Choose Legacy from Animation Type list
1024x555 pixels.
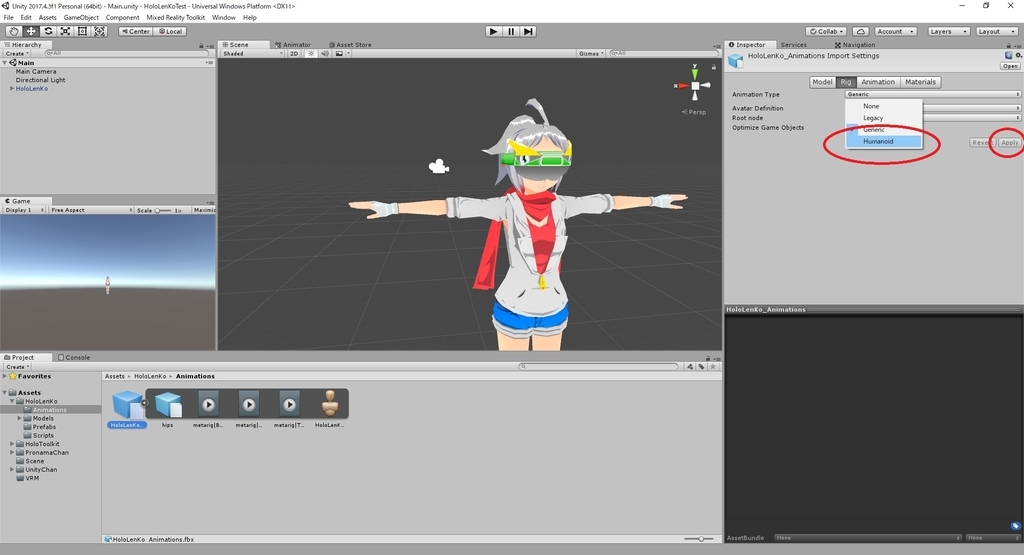pos(884,118)
